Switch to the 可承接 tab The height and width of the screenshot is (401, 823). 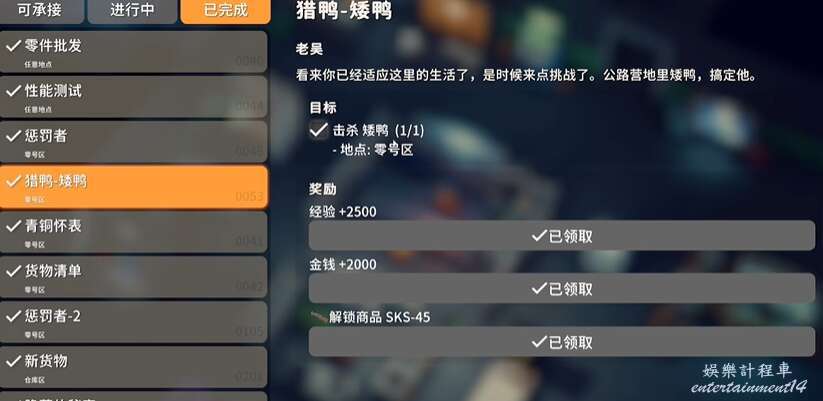[41, 10]
